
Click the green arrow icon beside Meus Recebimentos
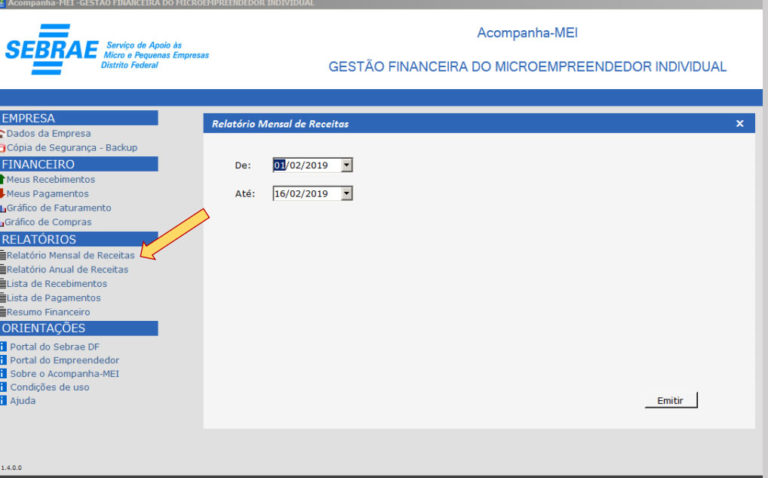2,179
